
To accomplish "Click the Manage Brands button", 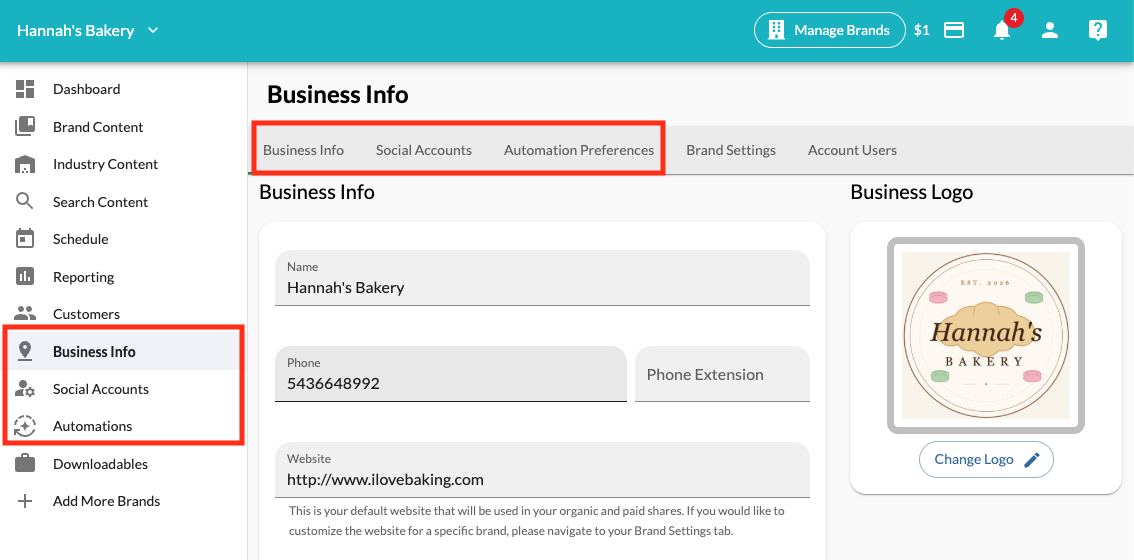I will [830, 30].
